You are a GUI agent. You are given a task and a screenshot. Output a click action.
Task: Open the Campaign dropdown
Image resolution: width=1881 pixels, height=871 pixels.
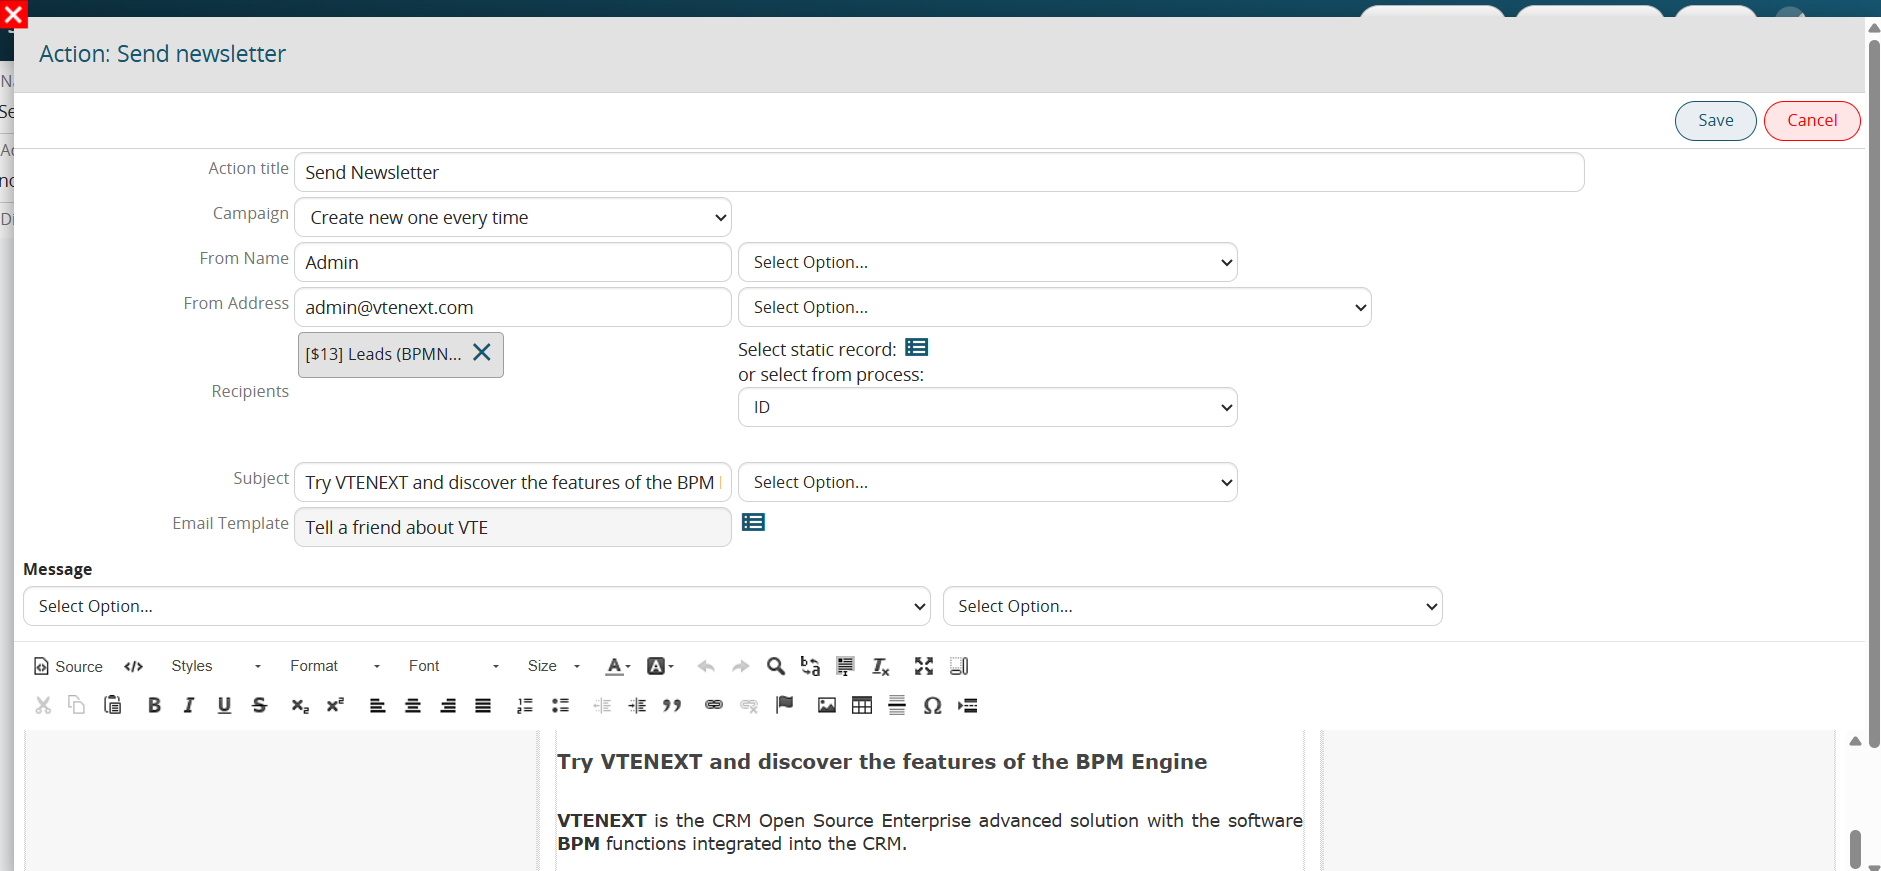[x=513, y=217]
